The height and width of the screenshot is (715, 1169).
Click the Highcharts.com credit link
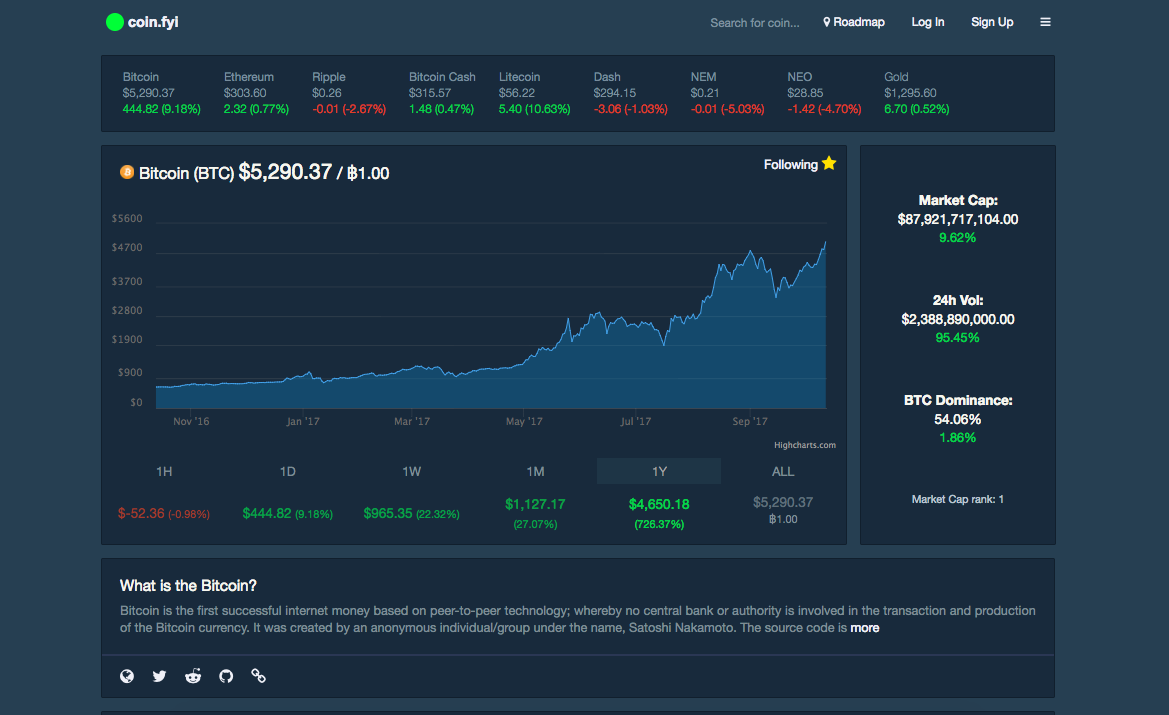[x=804, y=445]
